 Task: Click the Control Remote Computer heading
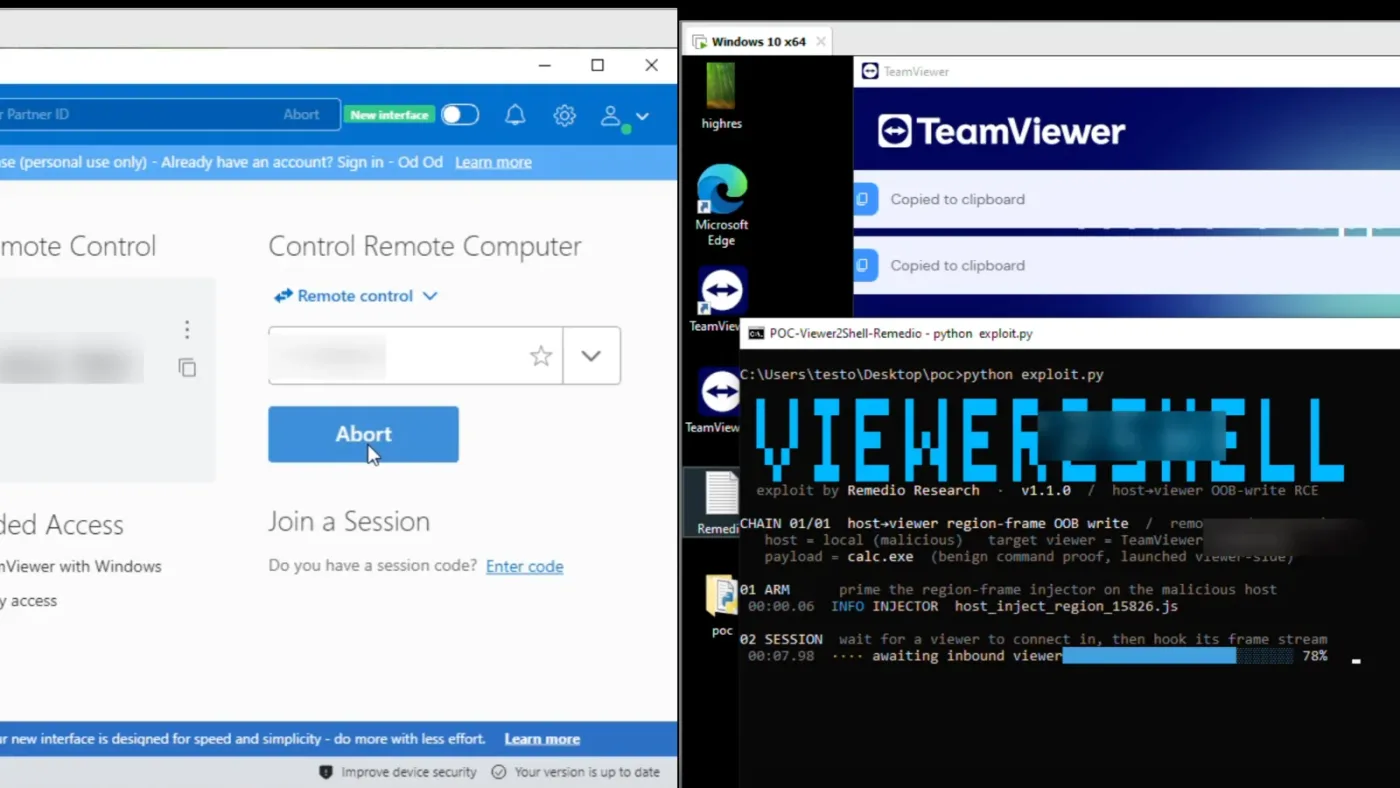tap(425, 246)
